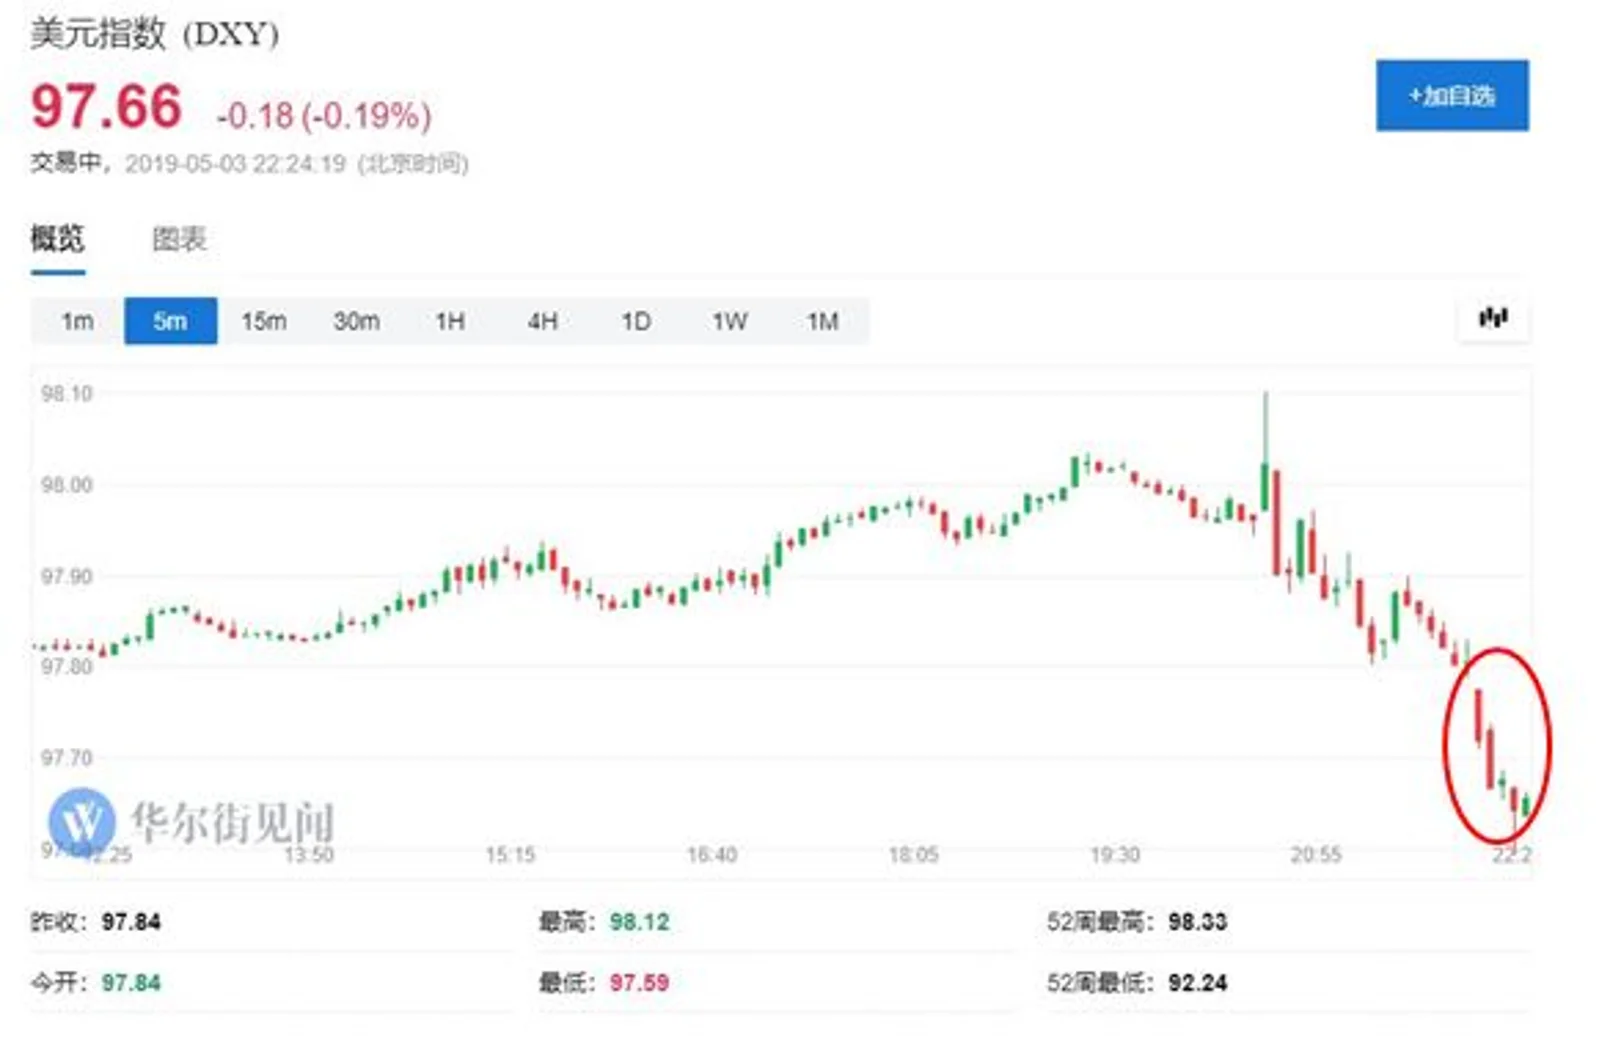Set chart to 4H interval

(542, 321)
